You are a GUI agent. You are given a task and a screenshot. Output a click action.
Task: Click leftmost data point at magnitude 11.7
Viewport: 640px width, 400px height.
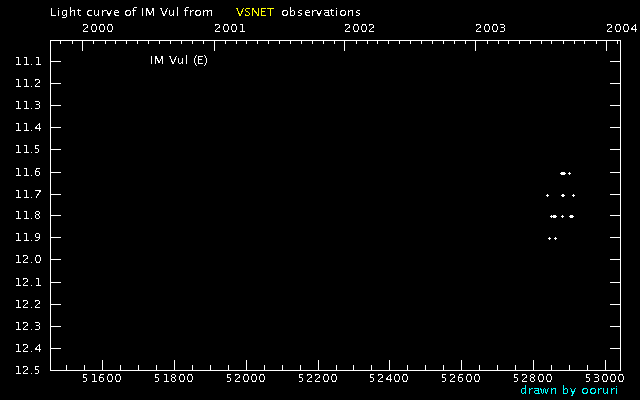coord(547,196)
